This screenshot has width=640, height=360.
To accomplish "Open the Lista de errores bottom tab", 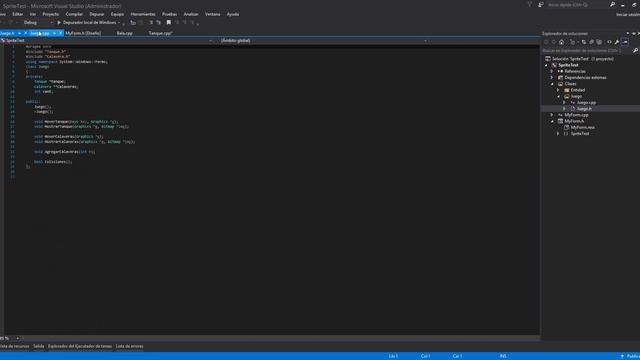I will pos(129,346).
